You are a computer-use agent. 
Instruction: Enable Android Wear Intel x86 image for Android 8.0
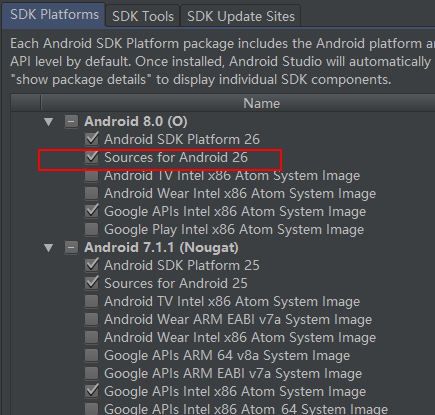pyautogui.click(x=91, y=193)
